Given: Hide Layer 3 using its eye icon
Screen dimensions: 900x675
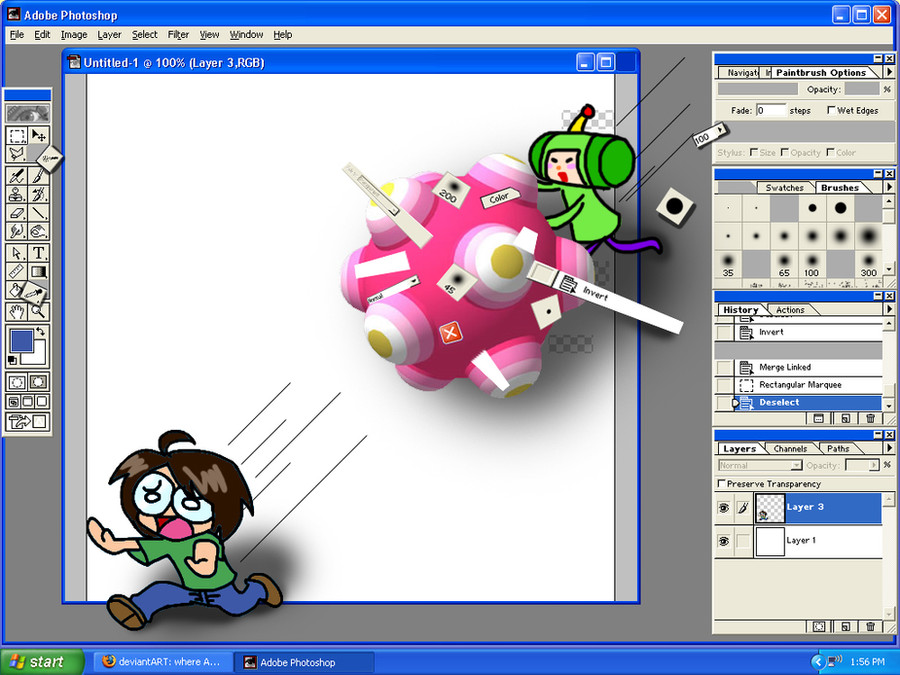Looking at the screenshot, I should (724, 508).
